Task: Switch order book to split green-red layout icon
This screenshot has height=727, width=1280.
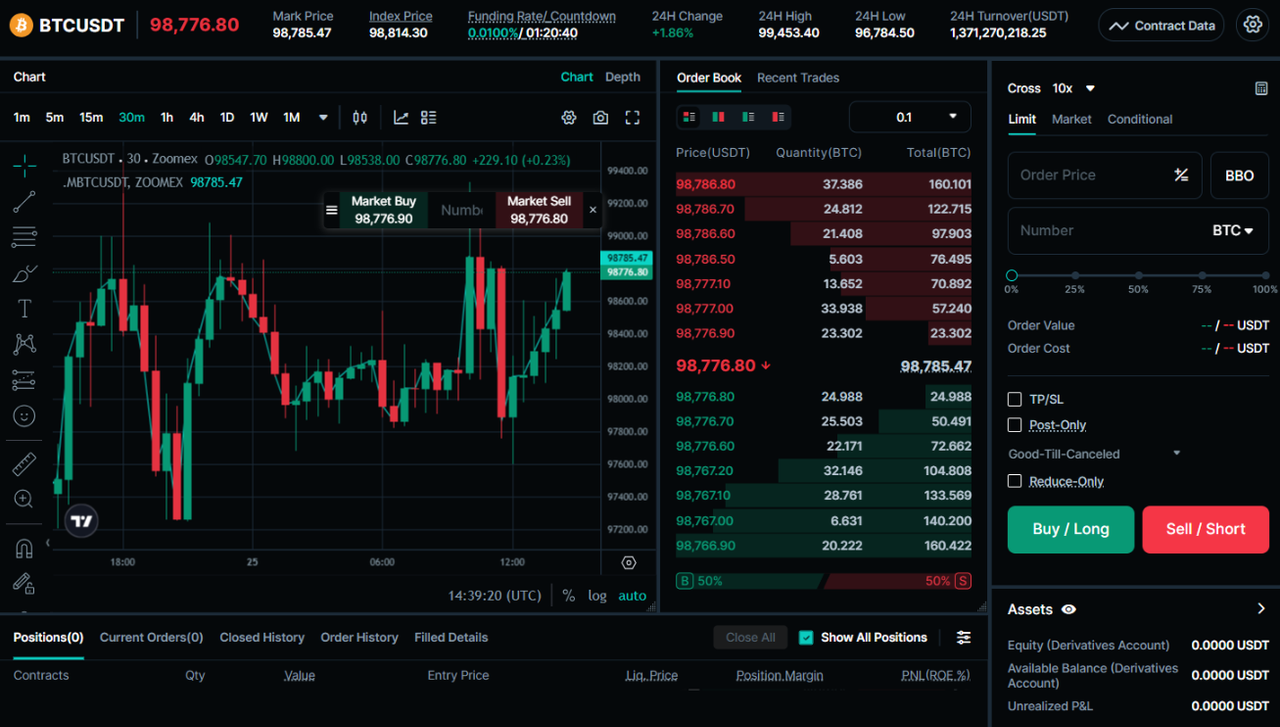Action: [718, 117]
